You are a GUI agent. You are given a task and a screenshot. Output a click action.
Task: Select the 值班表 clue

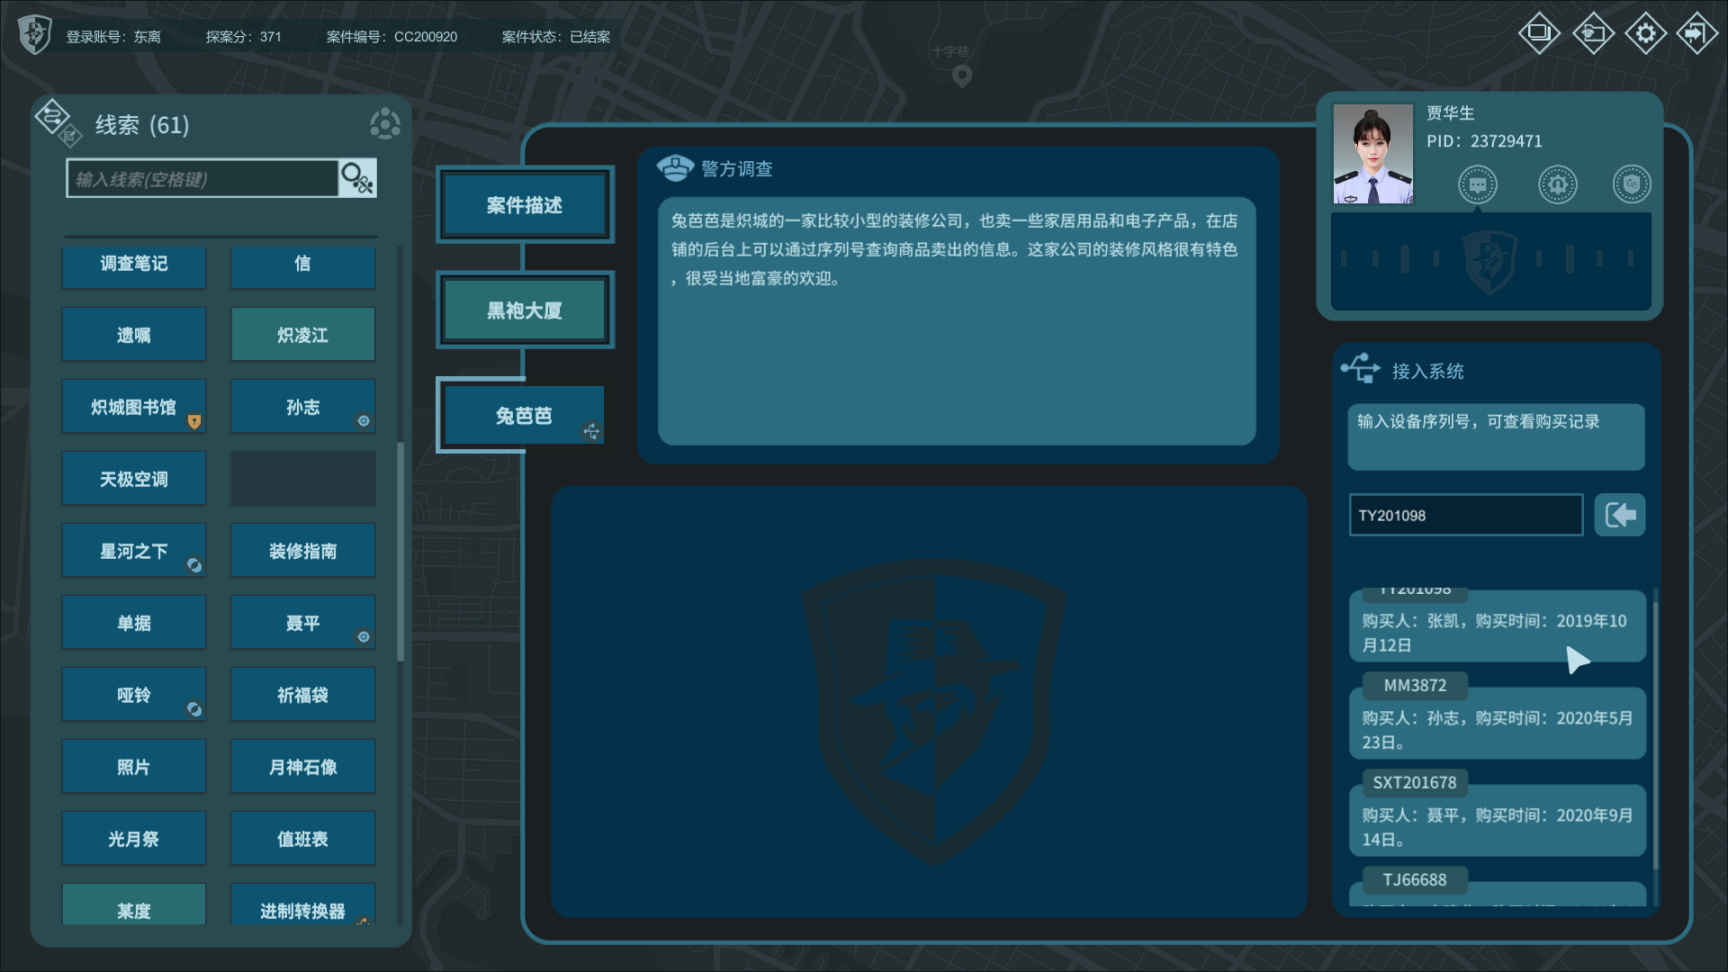click(x=303, y=838)
